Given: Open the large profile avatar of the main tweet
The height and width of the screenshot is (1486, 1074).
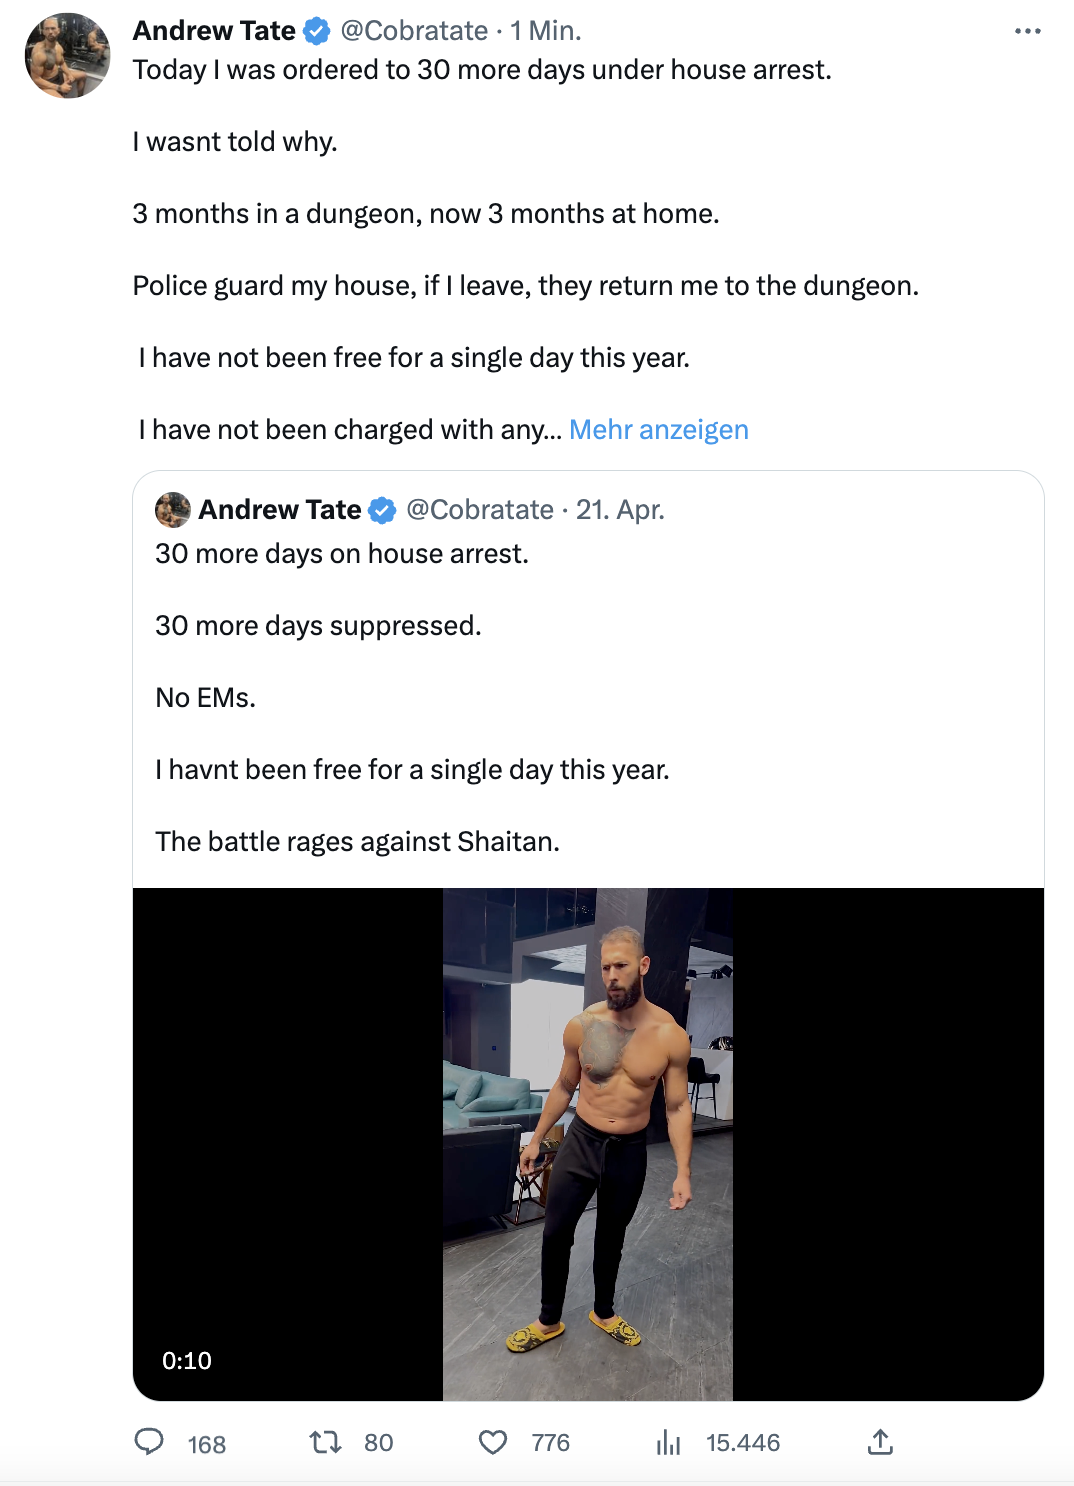Looking at the screenshot, I should pos(68,56).
